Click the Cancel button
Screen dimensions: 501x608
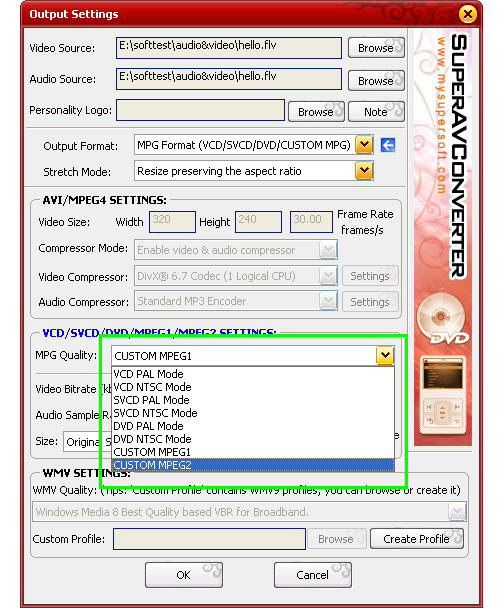313,575
